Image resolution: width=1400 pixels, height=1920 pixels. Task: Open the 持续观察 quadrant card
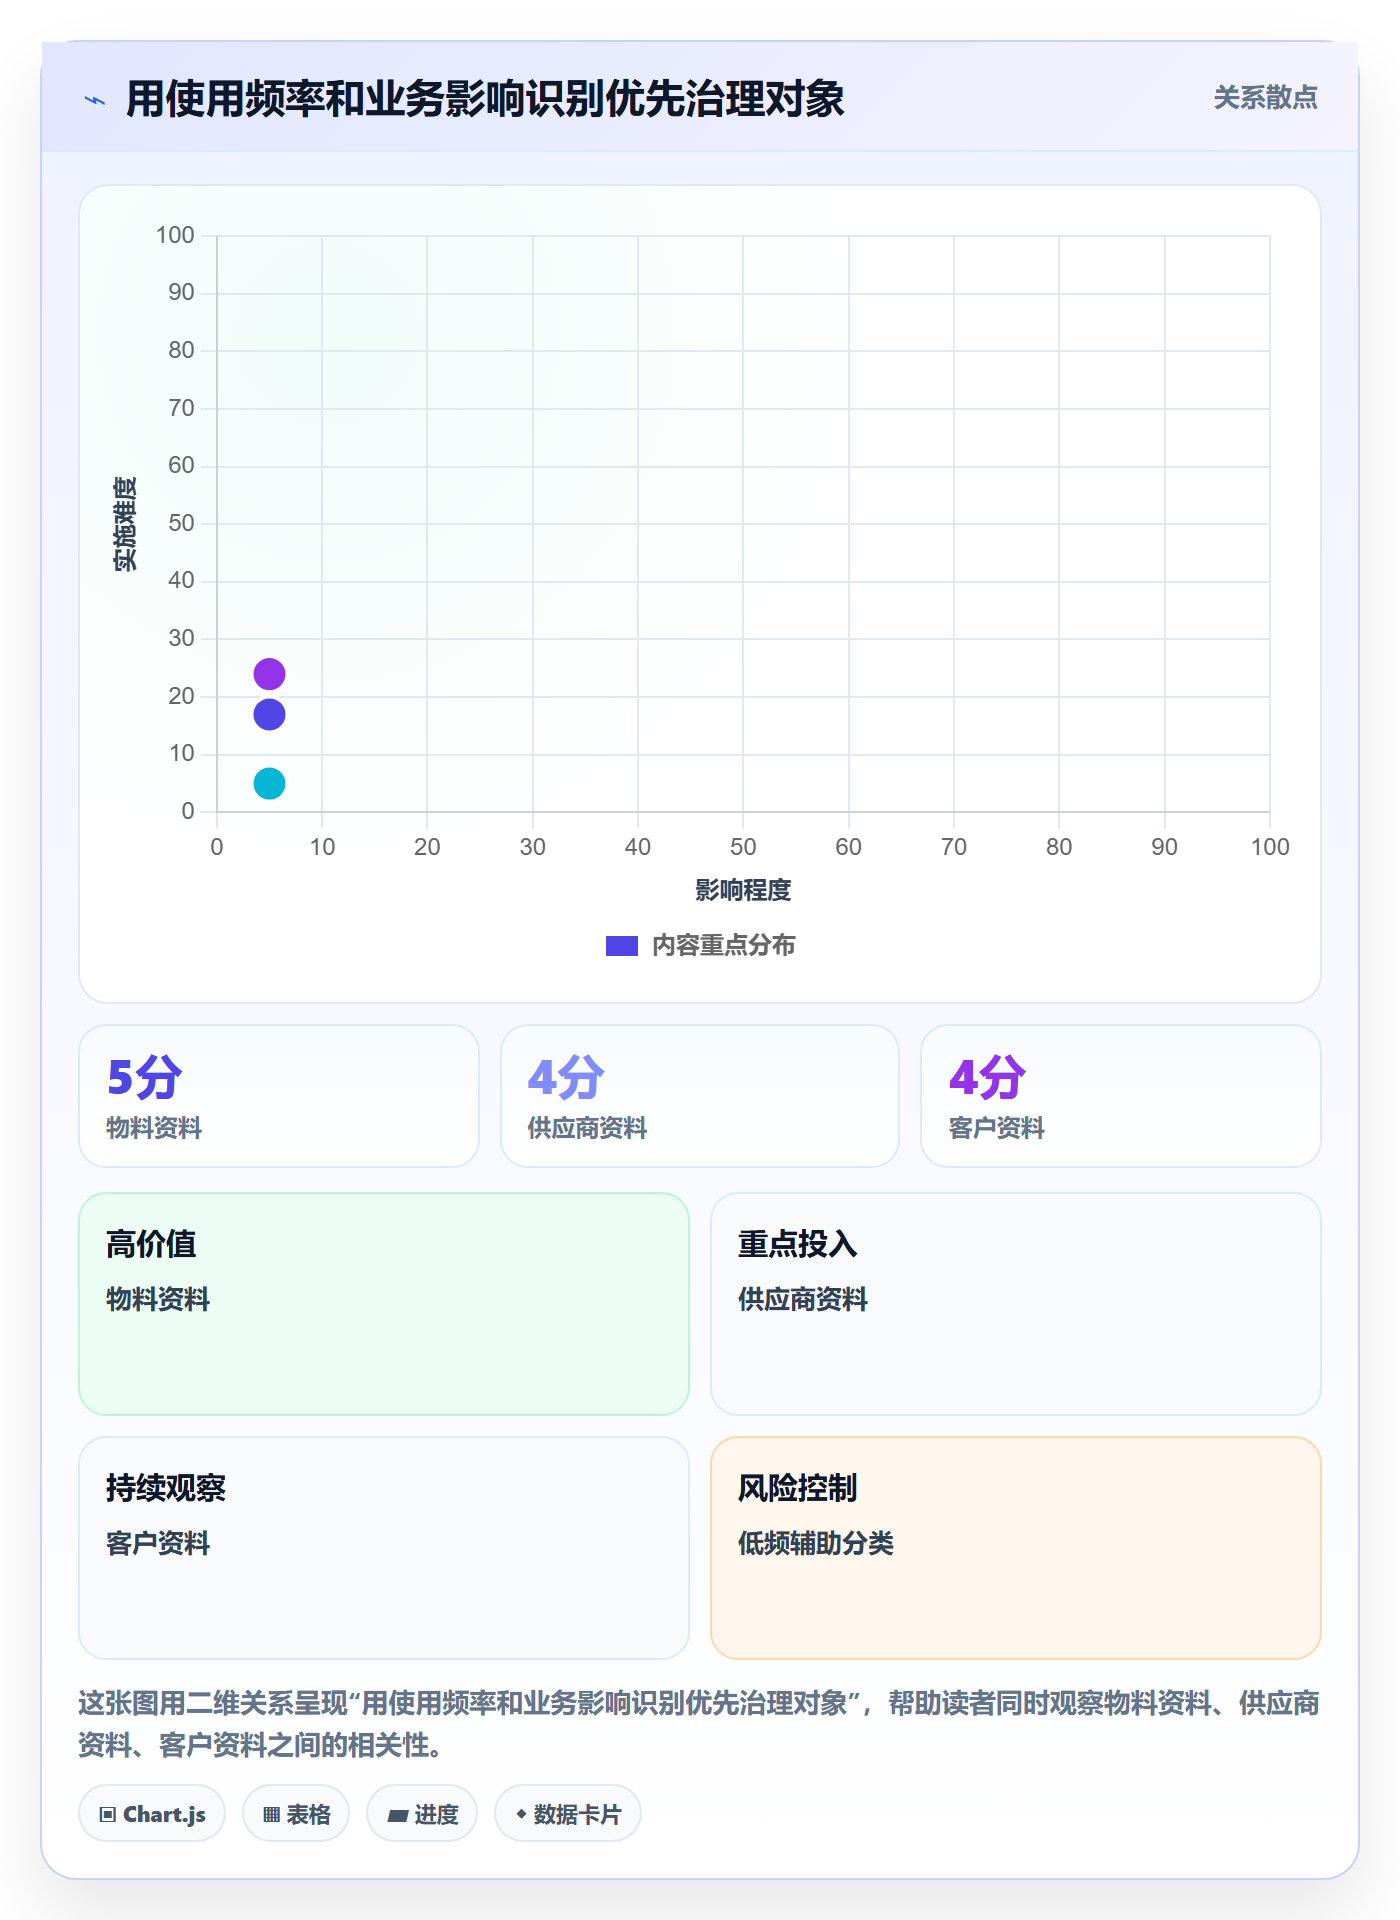click(x=384, y=1548)
